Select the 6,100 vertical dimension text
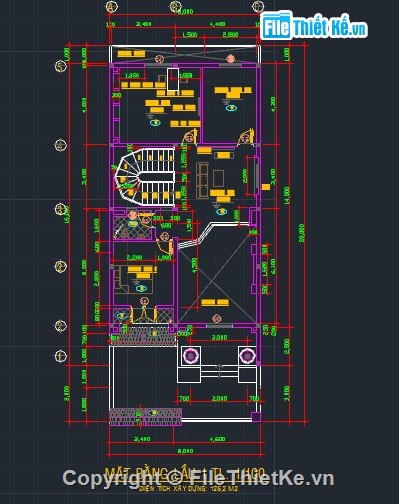This screenshot has height=504, width=399. pos(273,266)
